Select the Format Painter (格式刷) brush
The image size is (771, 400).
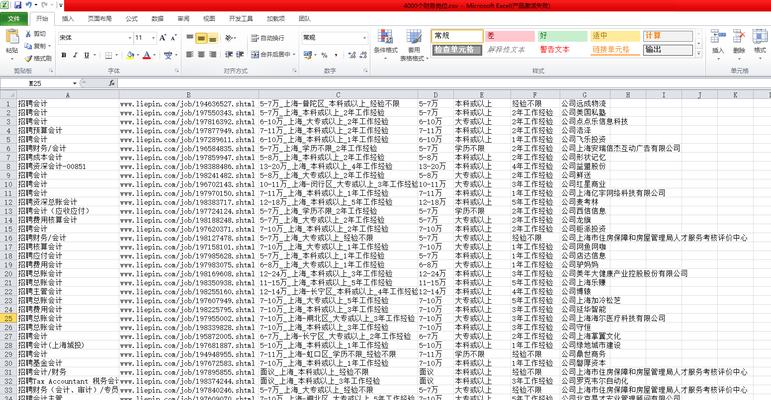29,58
